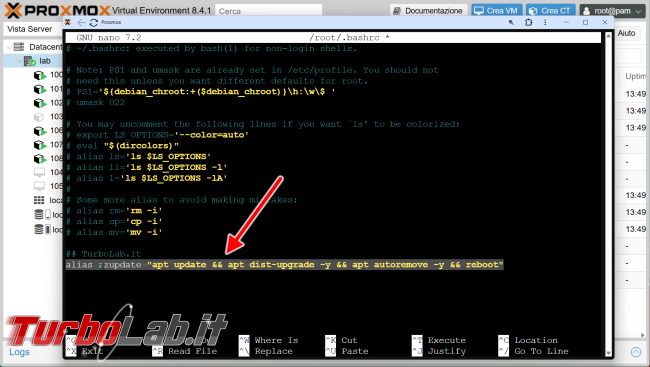This screenshot has width=650, height=367.
Task: Click the Uptime column header
Action: (635, 76)
